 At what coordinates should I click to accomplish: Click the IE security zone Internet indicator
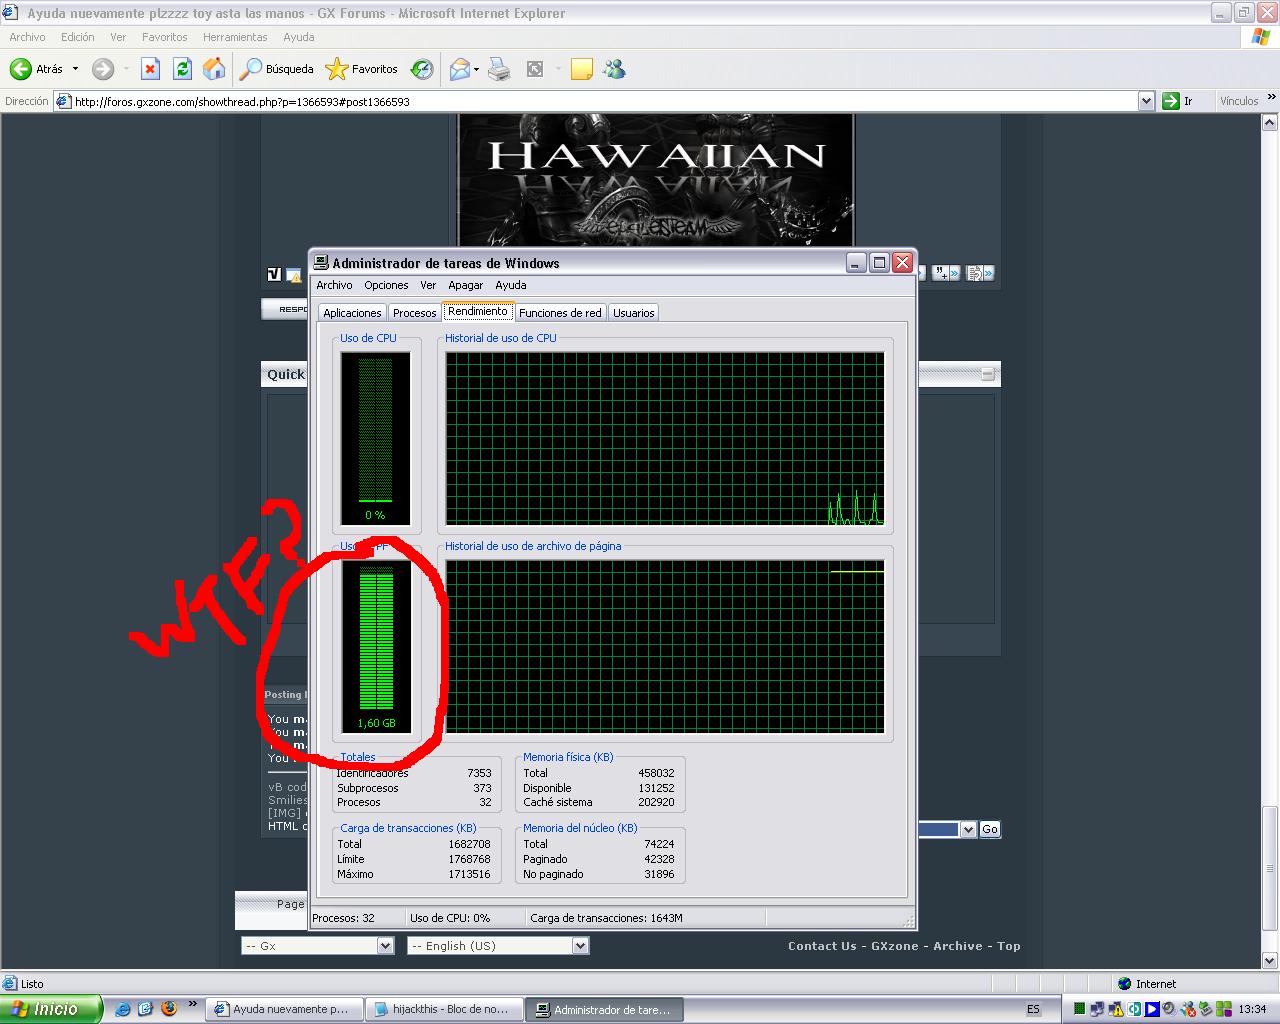[x=1146, y=983]
